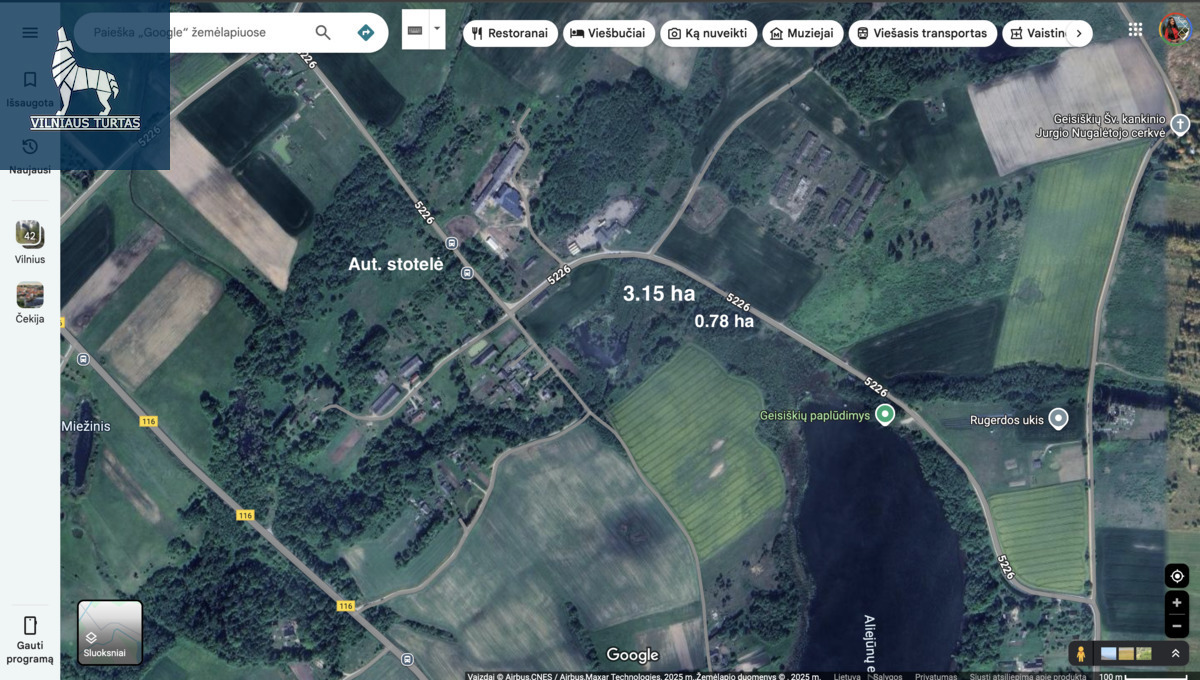Expand the keyboard input tools dropdown arrow
The width and height of the screenshot is (1200, 680).
coord(437,29)
